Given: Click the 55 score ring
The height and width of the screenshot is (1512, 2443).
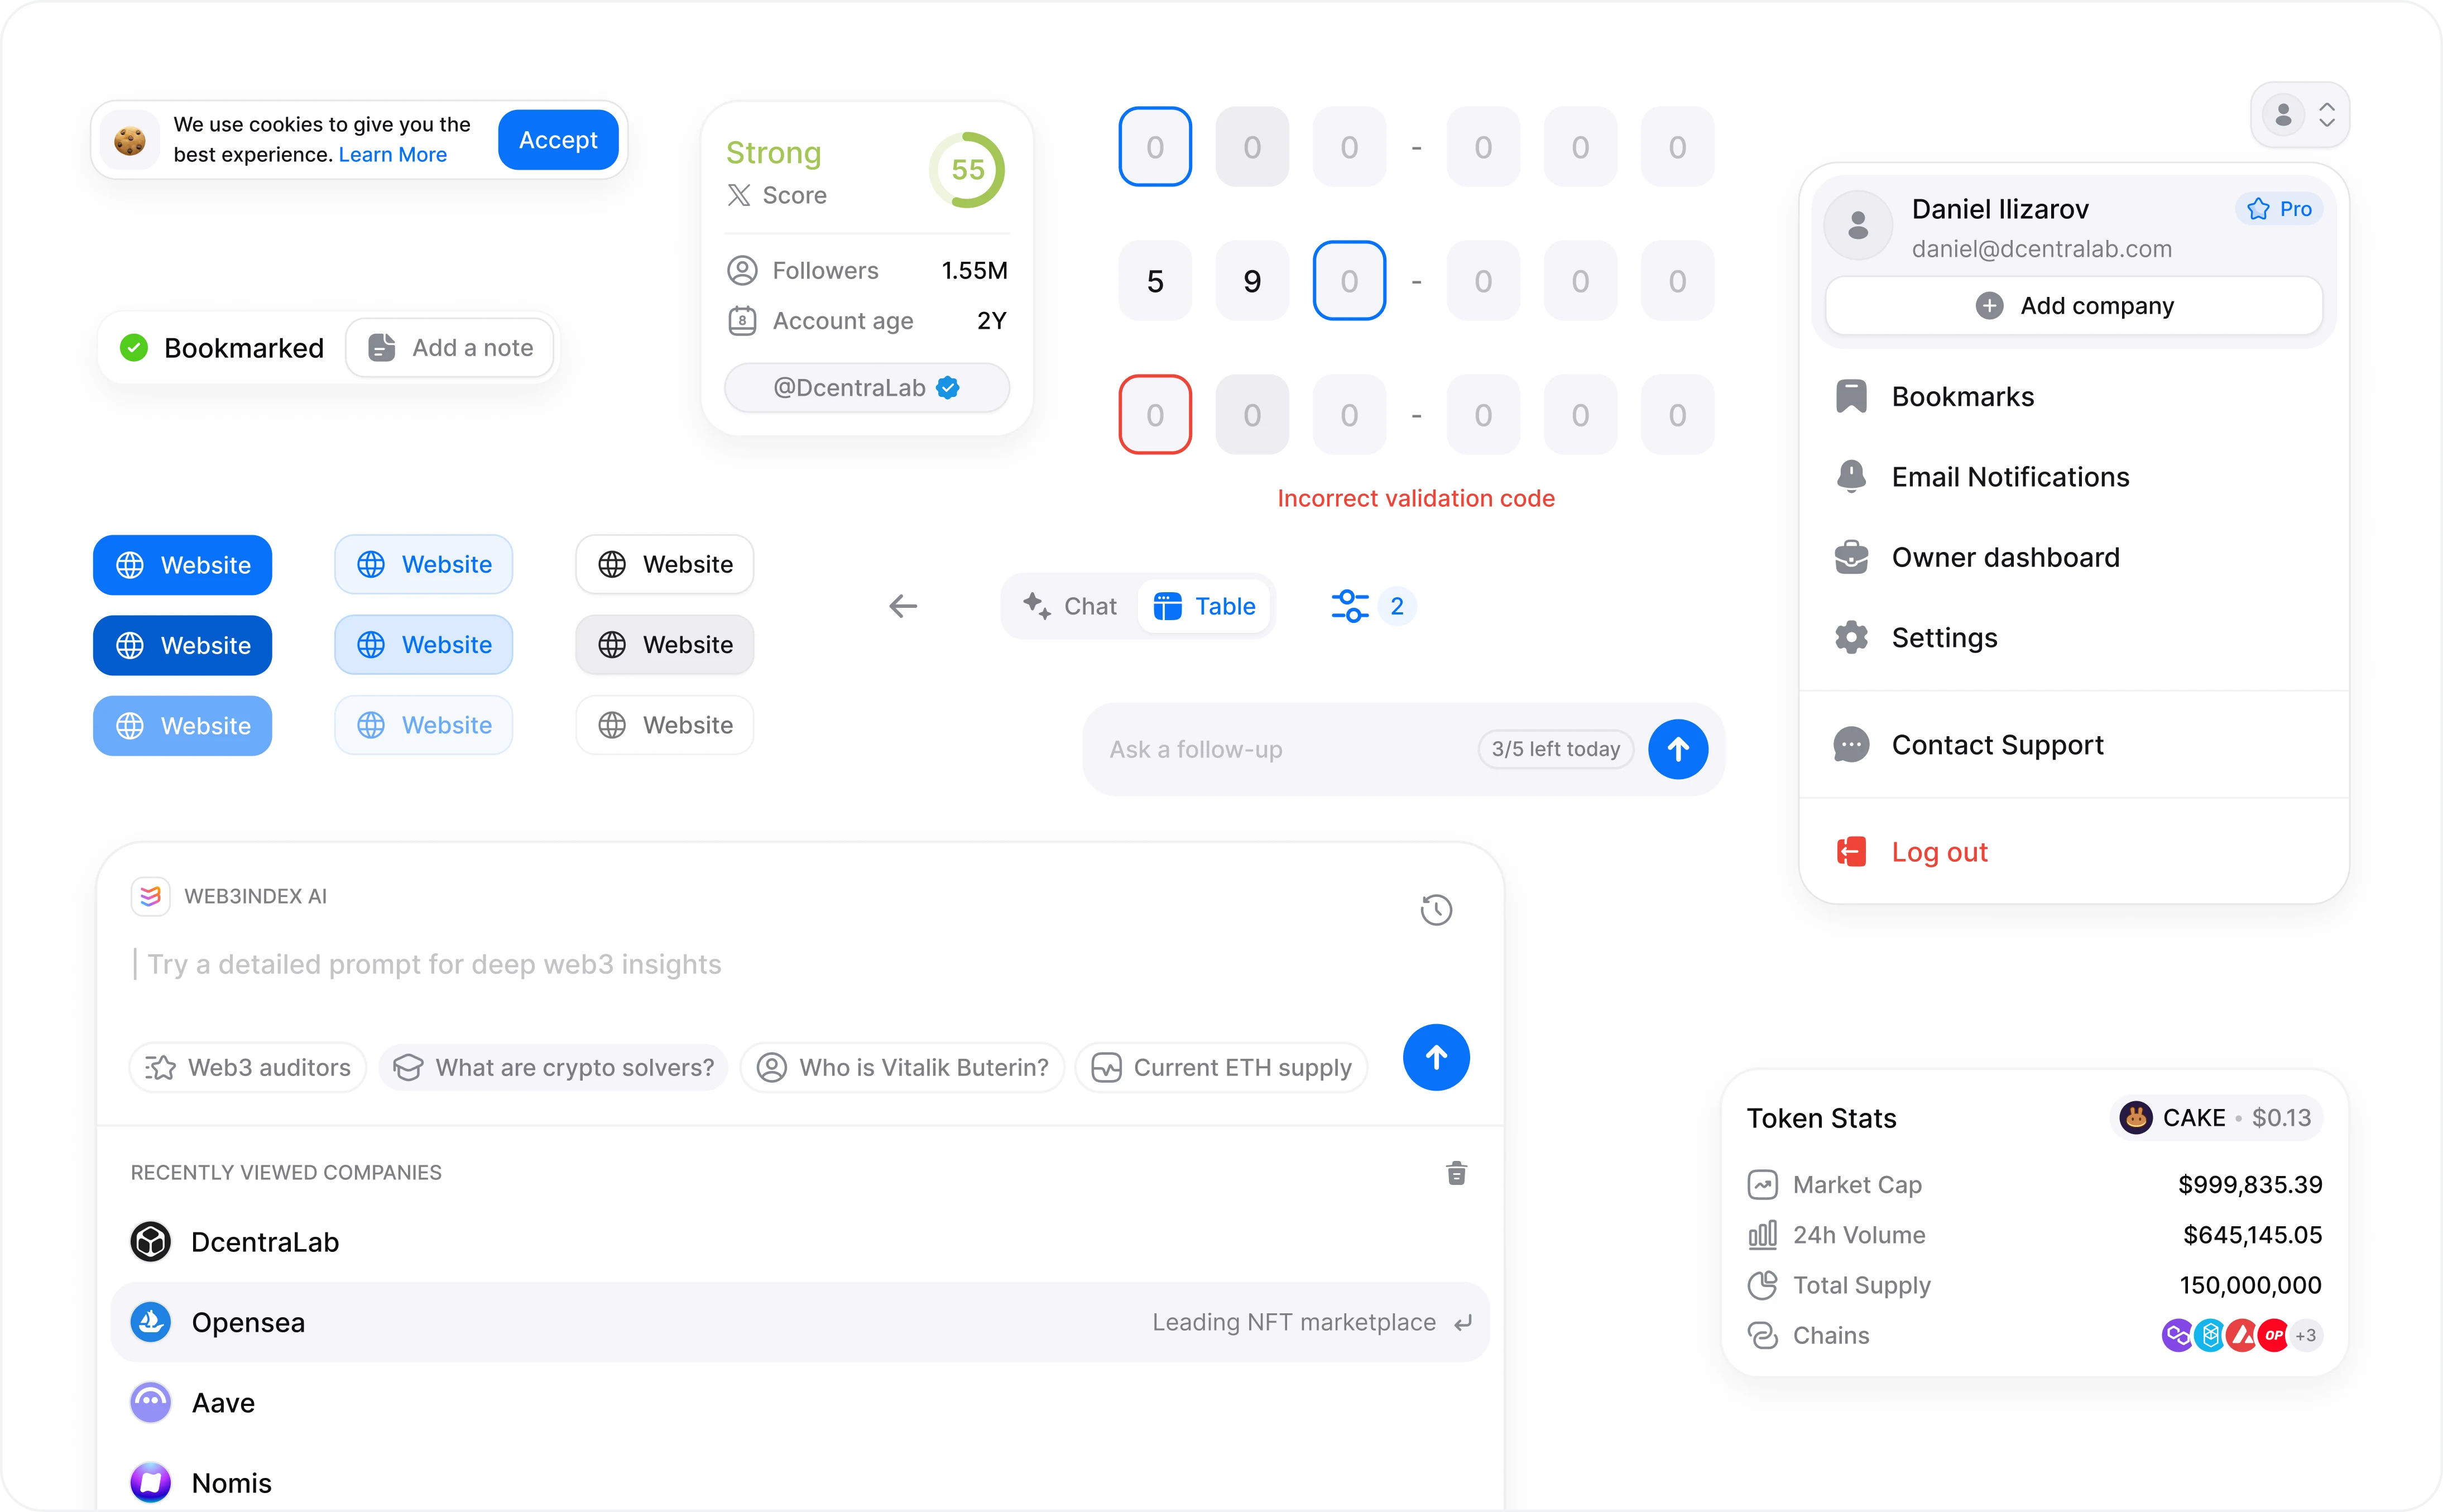Looking at the screenshot, I should coord(967,170).
